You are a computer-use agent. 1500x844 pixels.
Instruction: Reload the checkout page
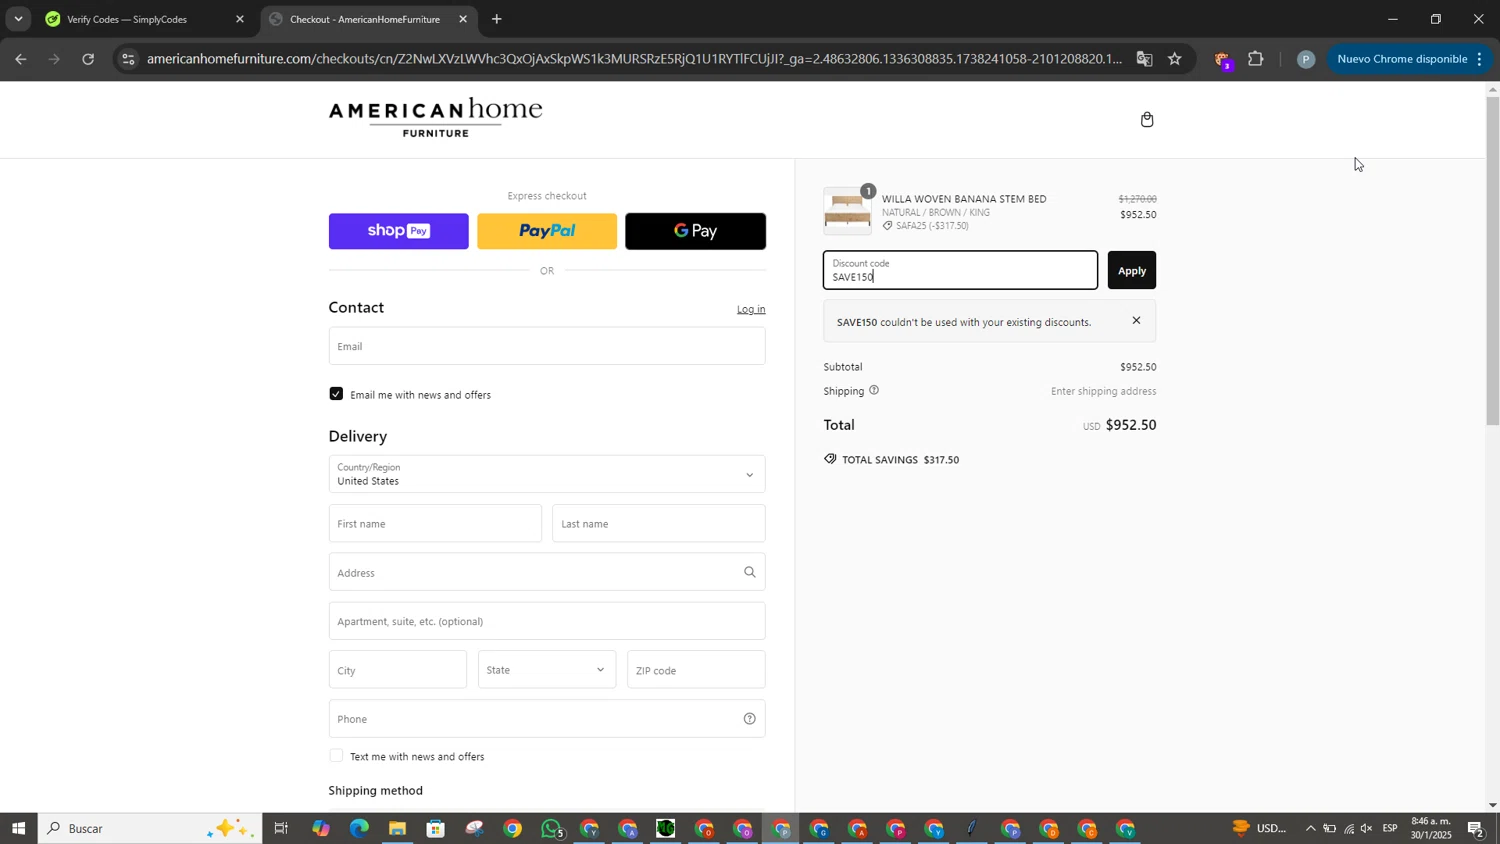pyautogui.click(x=88, y=59)
